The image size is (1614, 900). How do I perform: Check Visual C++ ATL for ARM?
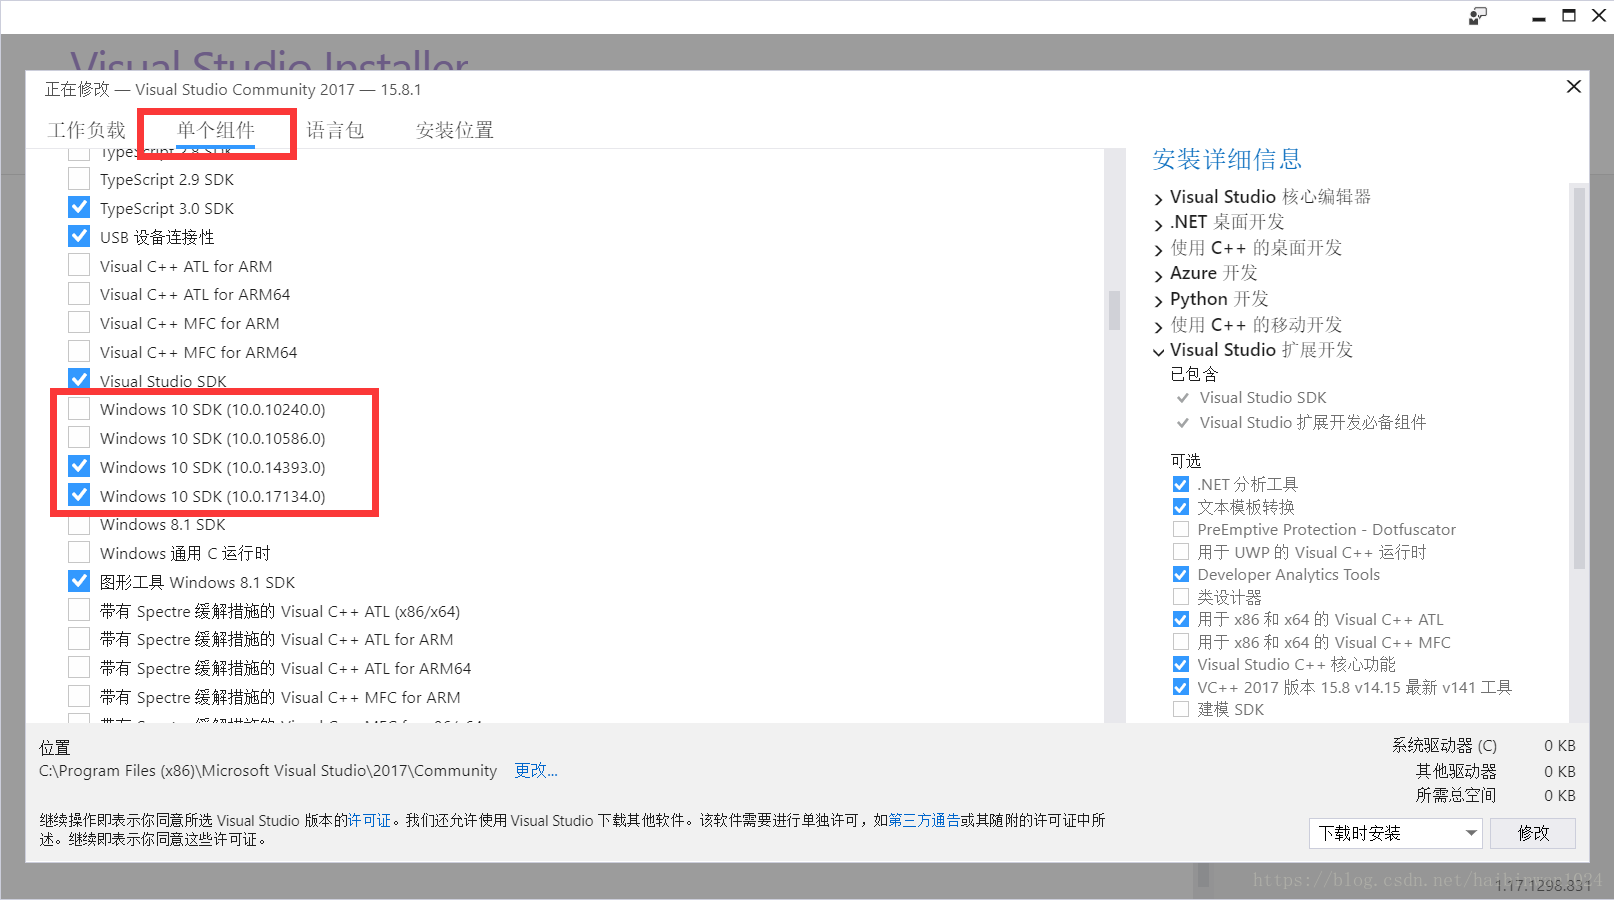point(79,265)
